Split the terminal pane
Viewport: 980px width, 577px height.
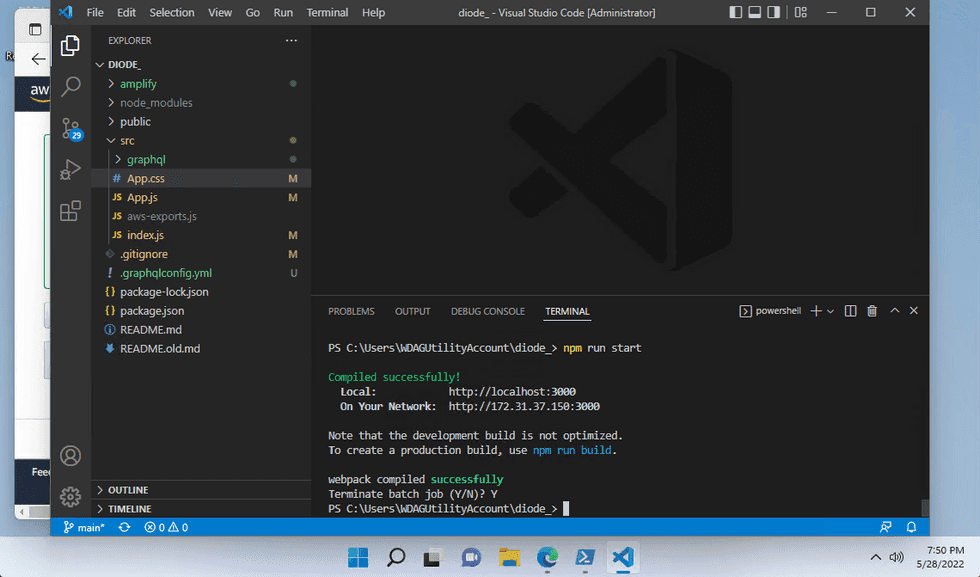click(850, 311)
